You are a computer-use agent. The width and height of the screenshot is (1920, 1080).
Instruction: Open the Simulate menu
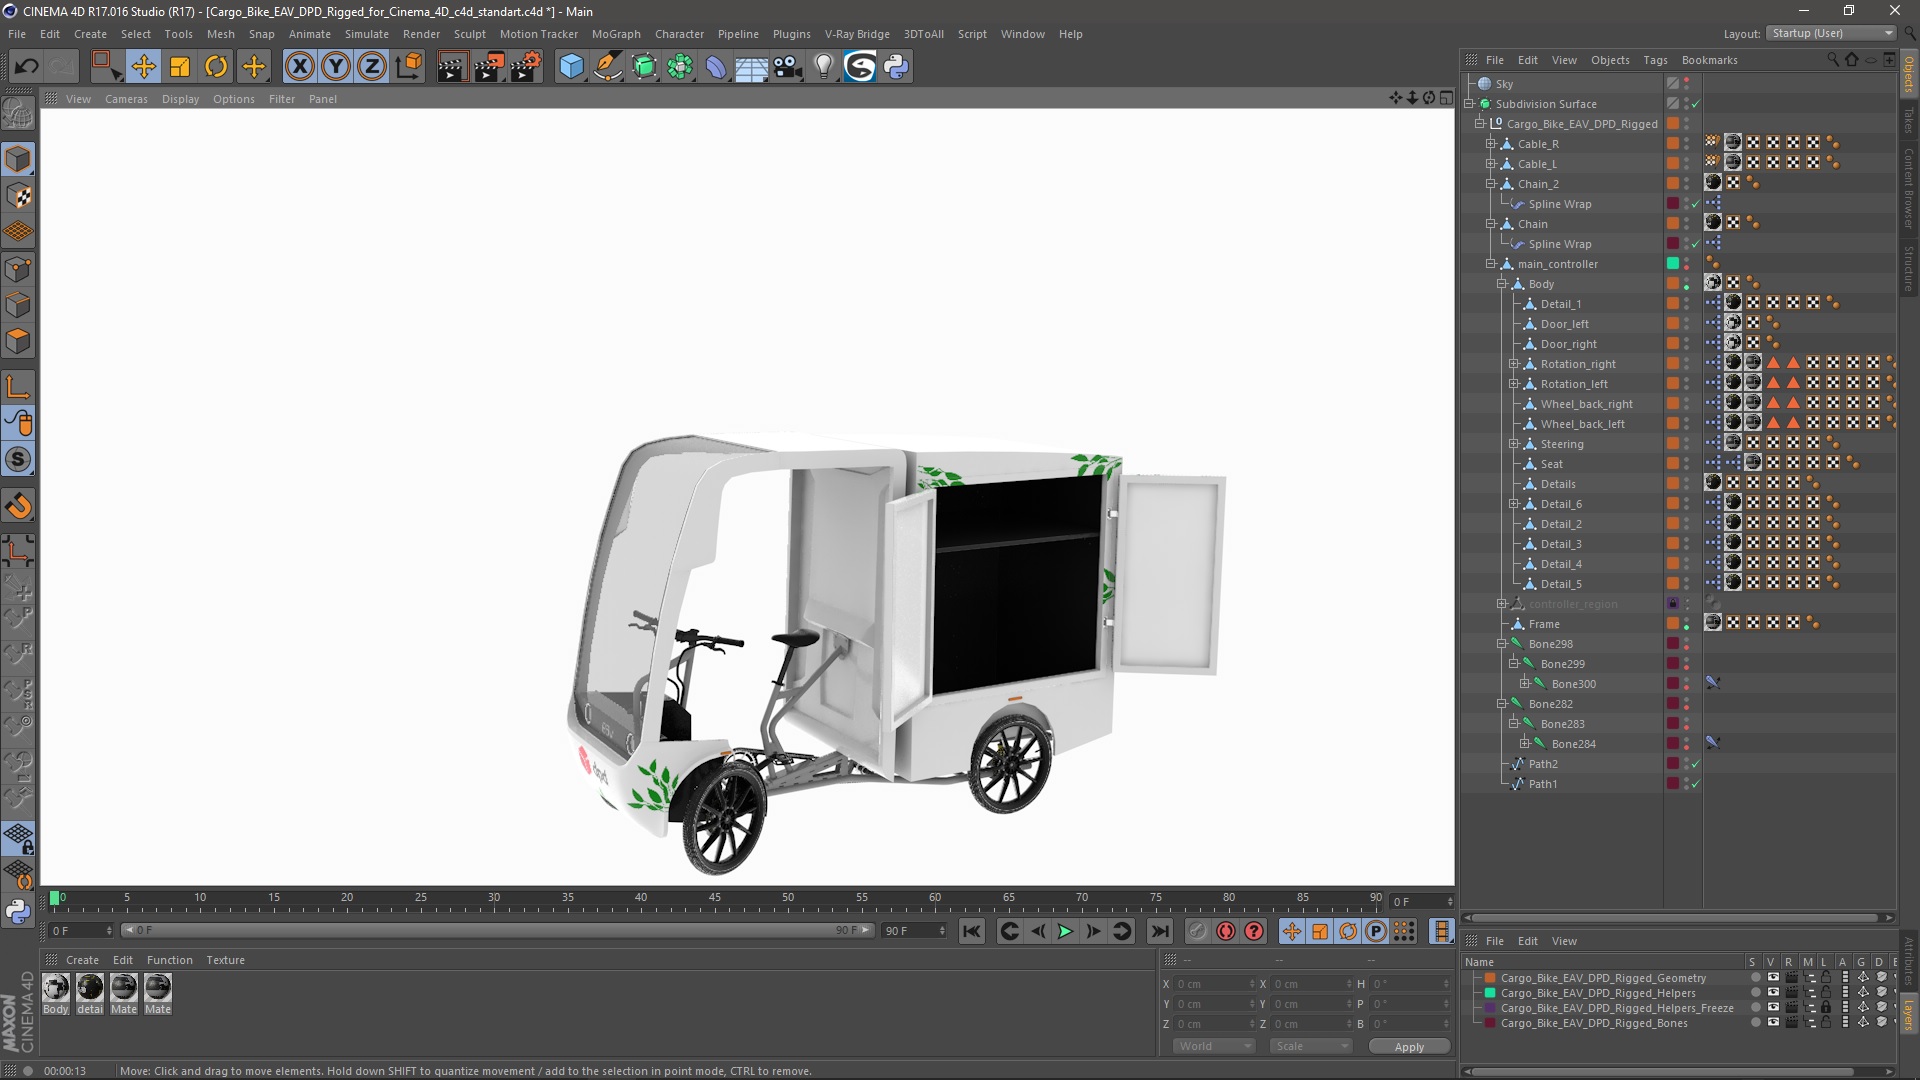(x=367, y=34)
